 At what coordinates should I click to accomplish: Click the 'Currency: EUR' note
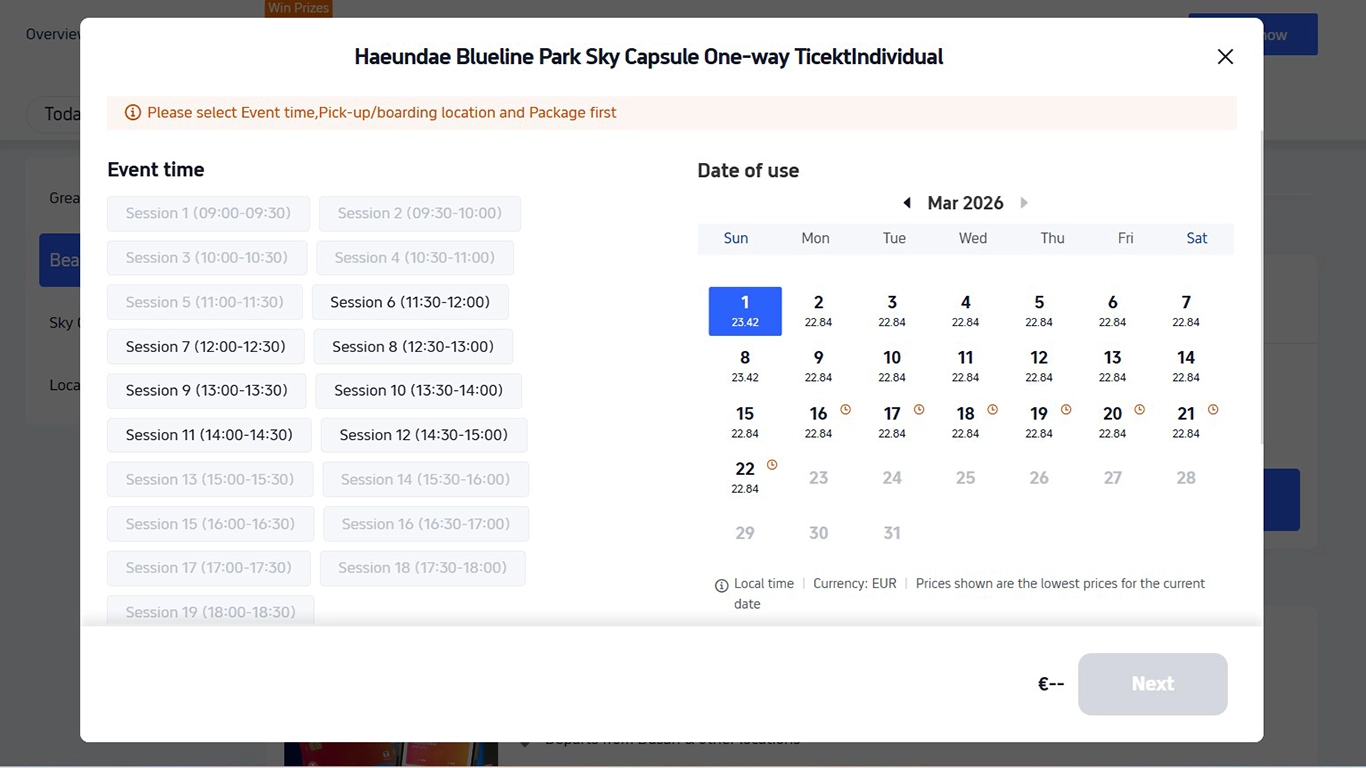point(855,584)
